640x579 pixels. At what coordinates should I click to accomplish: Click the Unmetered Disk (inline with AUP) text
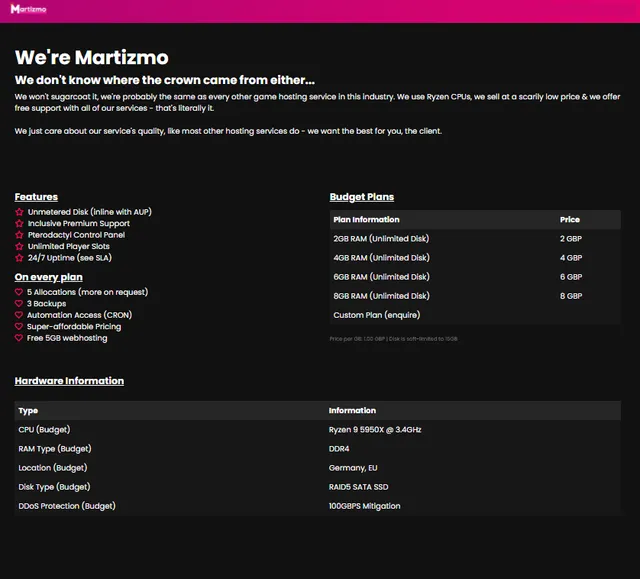pos(89,212)
